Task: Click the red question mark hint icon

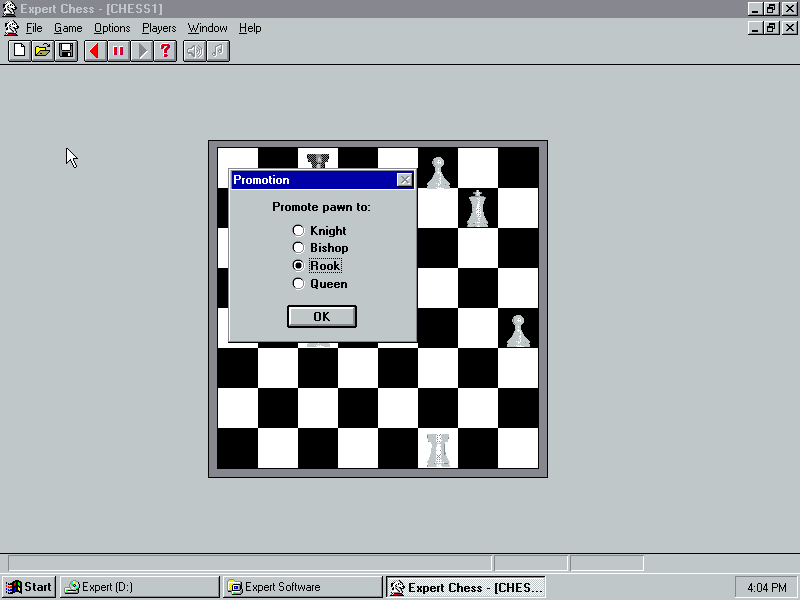Action: [165, 51]
